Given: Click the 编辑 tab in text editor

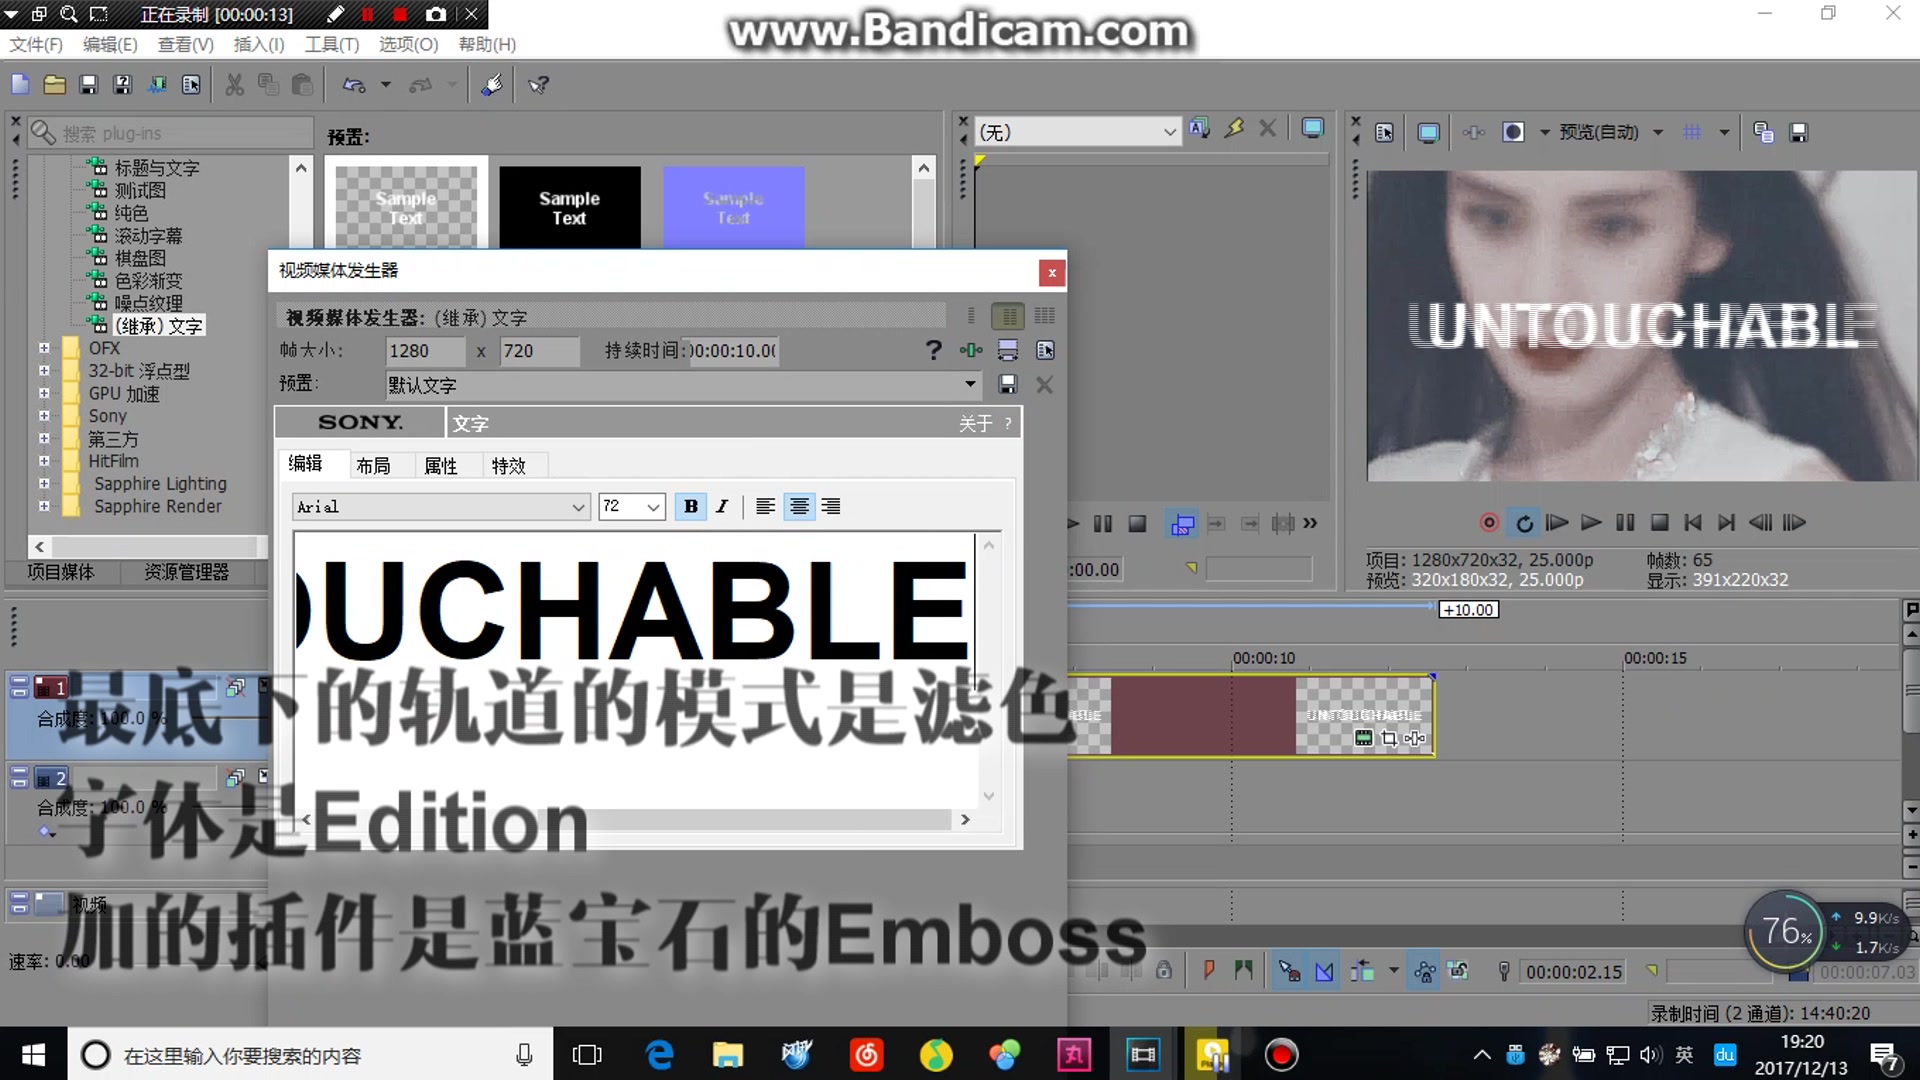Looking at the screenshot, I should [x=306, y=464].
